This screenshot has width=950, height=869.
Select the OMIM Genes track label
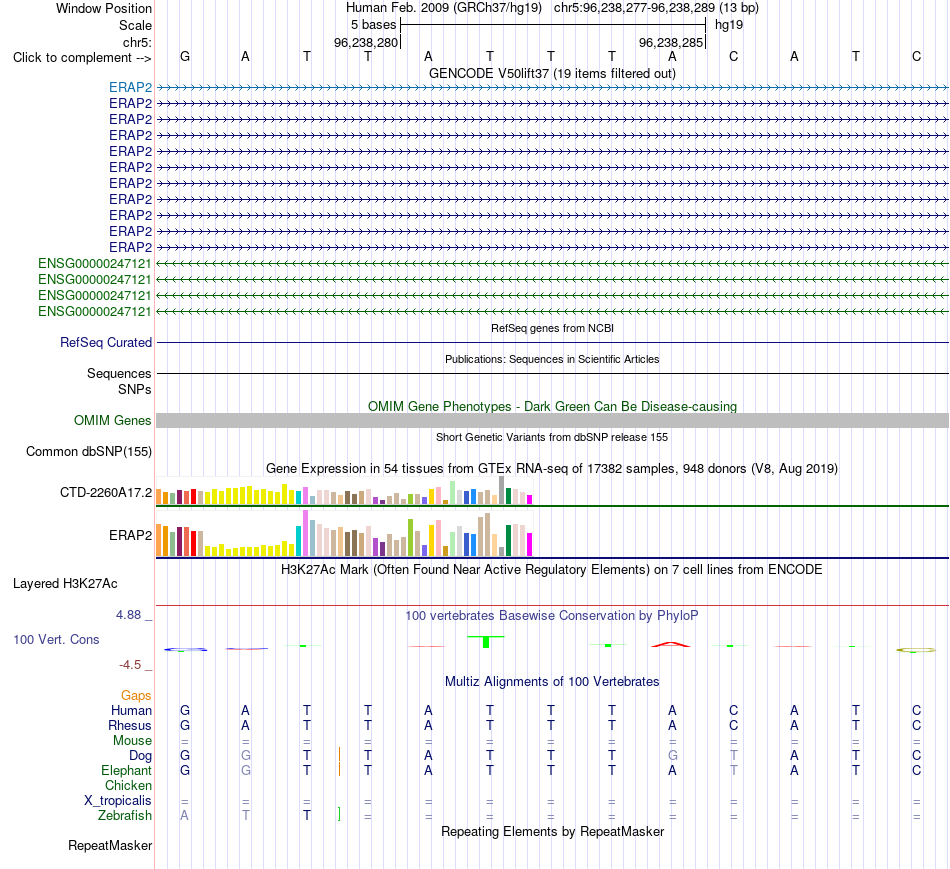coord(112,421)
